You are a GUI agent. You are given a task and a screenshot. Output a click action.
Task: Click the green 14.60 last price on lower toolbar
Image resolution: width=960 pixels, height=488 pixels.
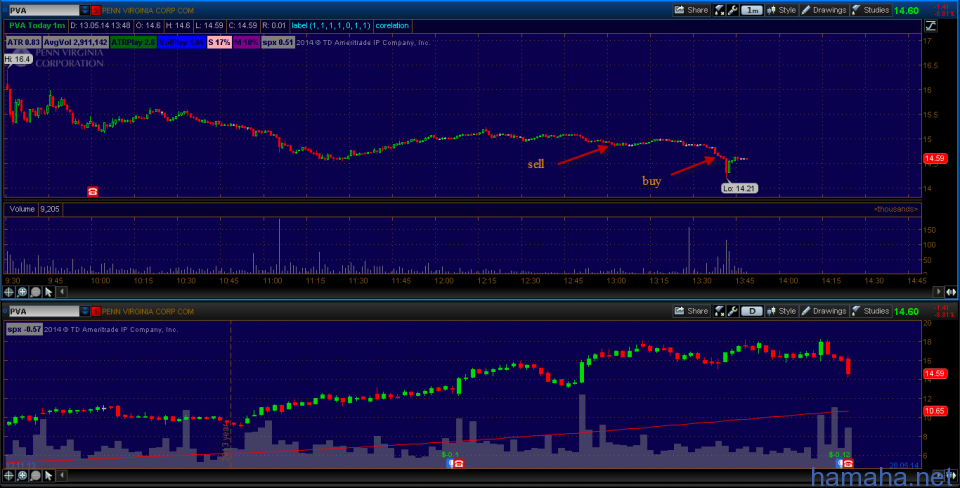906,312
